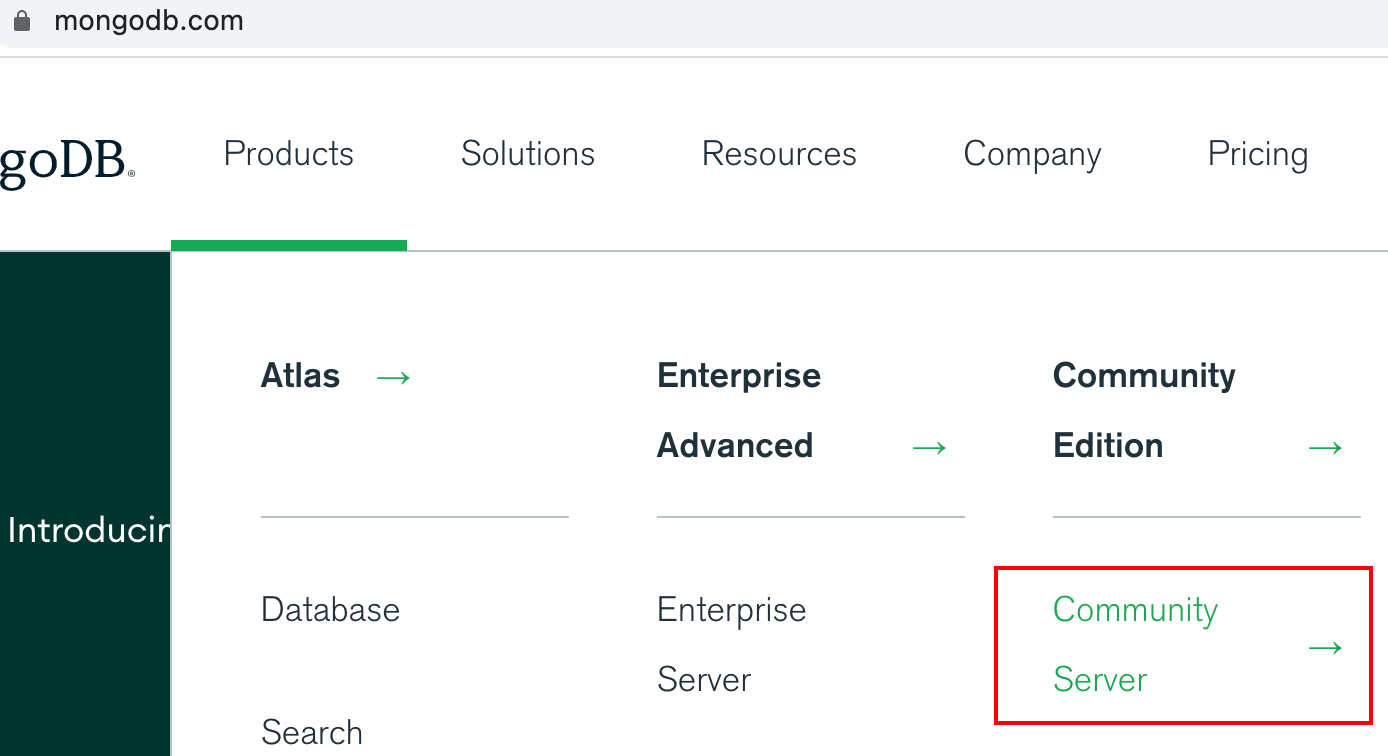Open the Atlas heading link
The image size is (1388, 756).
[x=300, y=376]
